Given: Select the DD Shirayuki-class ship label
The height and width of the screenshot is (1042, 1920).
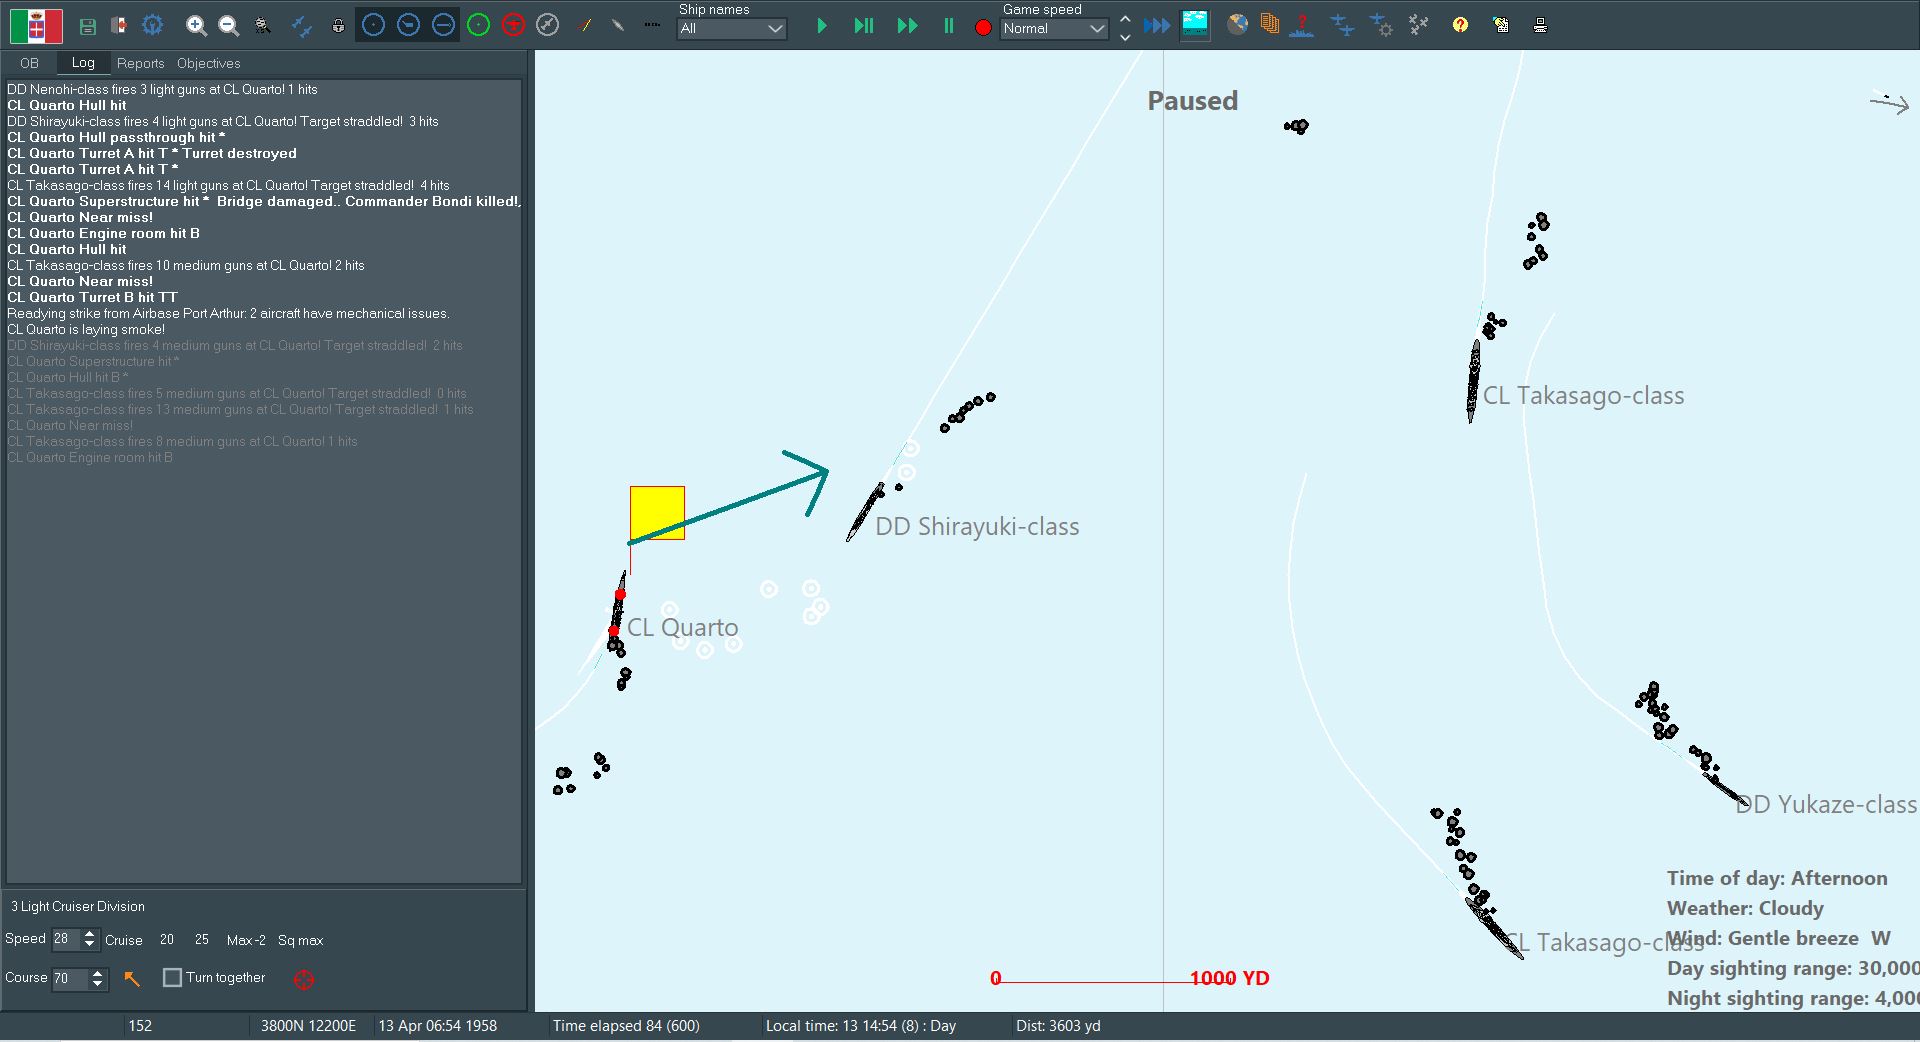Looking at the screenshot, I should (x=977, y=527).
